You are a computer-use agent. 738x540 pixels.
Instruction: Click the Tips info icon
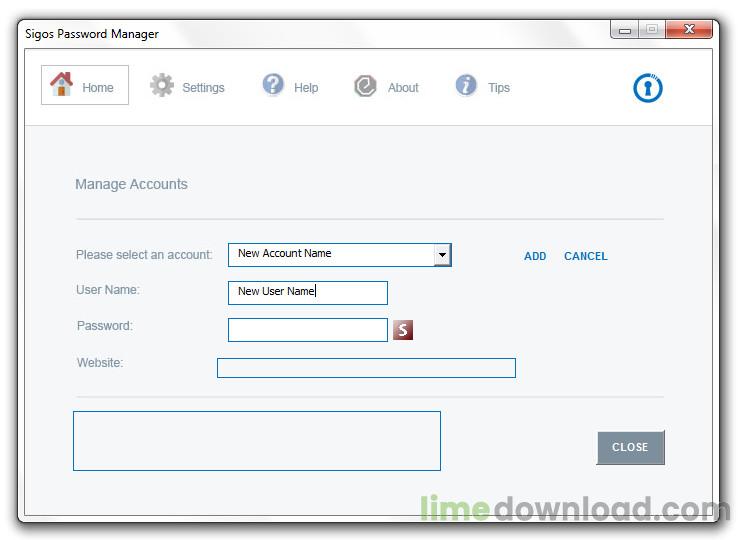click(466, 85)
